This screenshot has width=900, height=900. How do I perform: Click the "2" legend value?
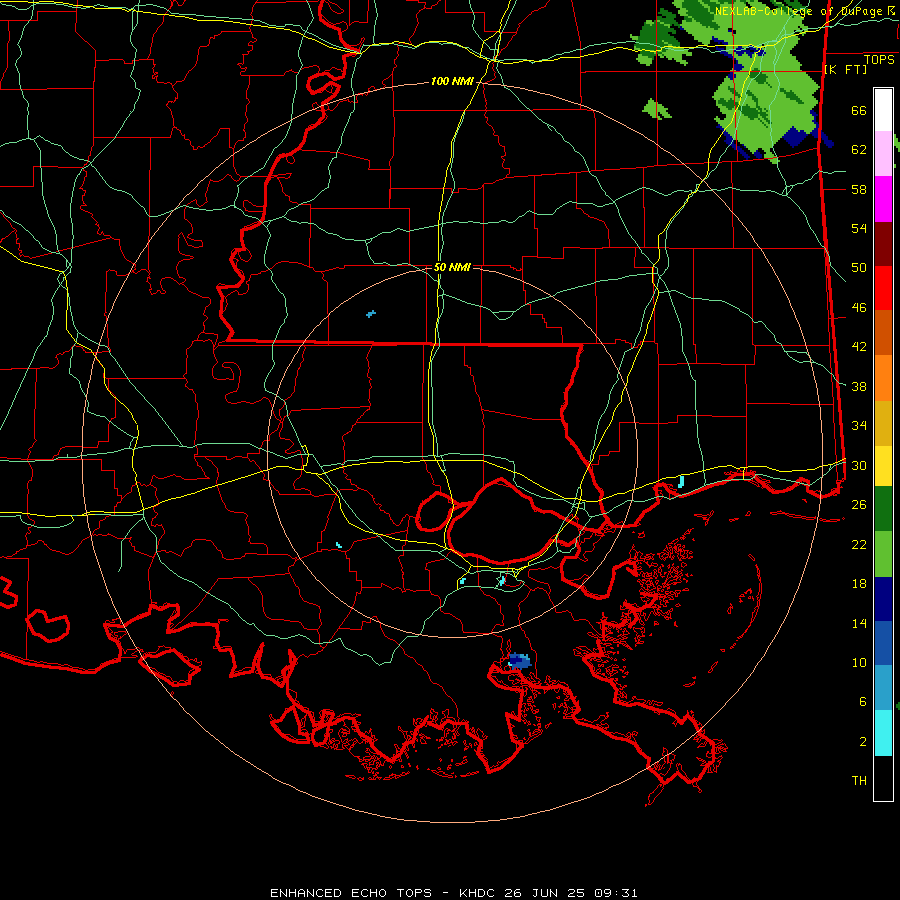tap(862, 742)
